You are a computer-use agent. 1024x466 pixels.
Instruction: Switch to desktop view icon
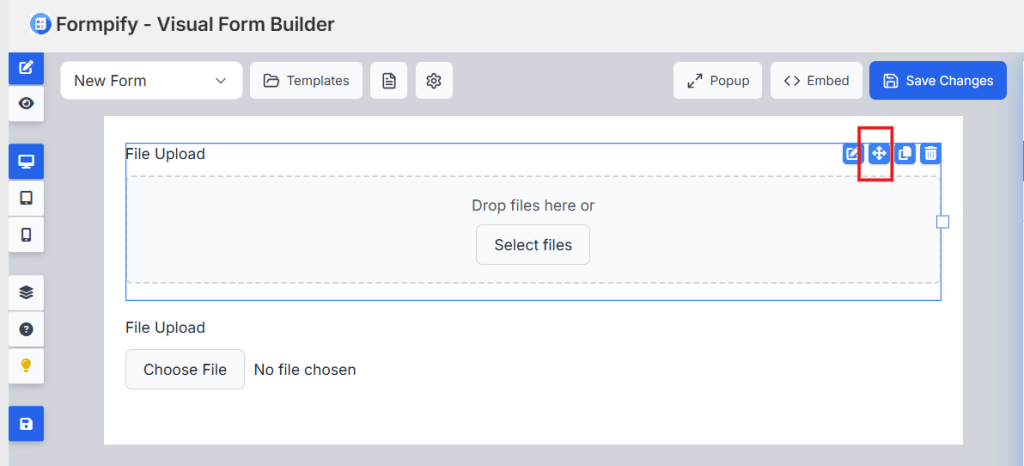(x=26, y=162)
